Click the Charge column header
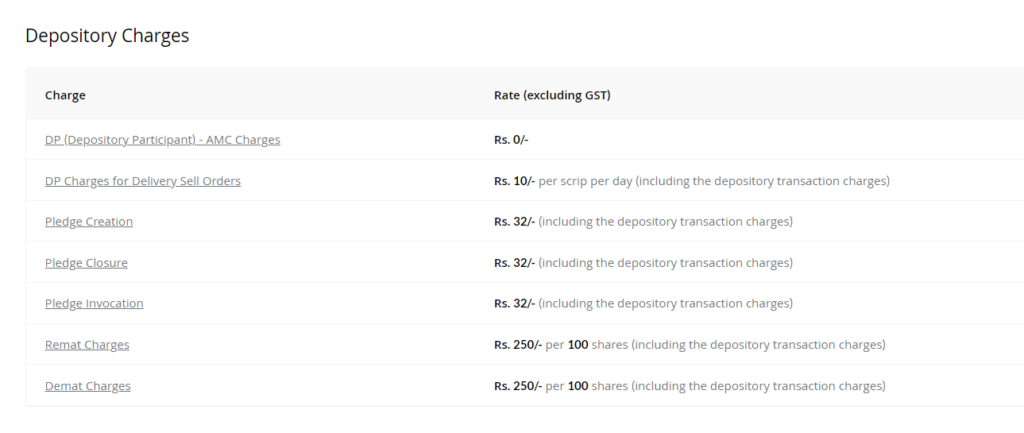Screen dimensions: 1024x433 [65, 95]
